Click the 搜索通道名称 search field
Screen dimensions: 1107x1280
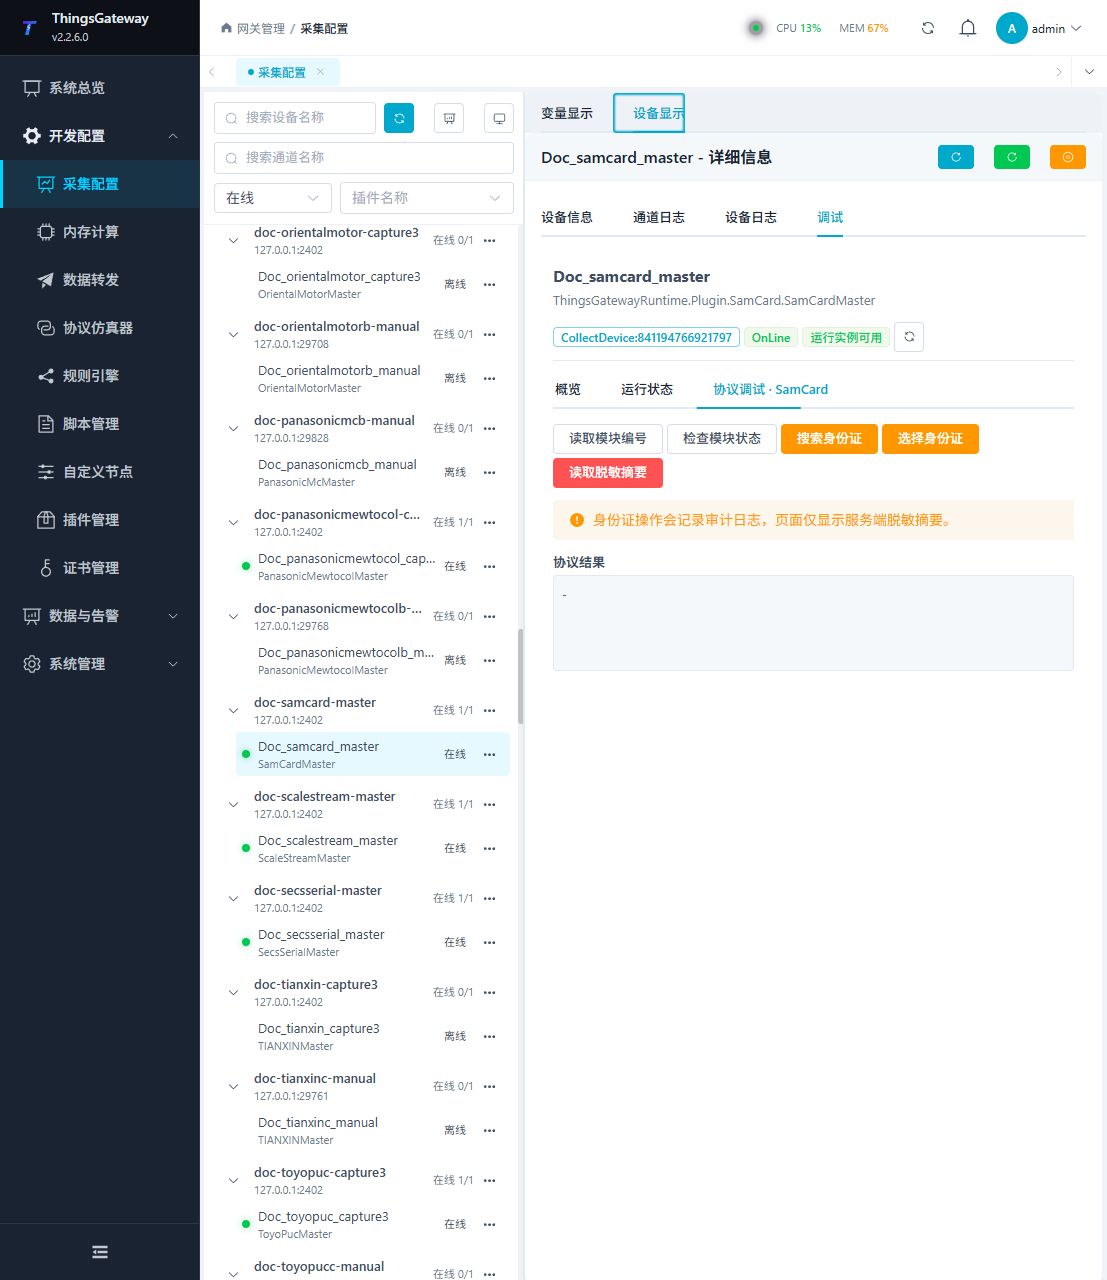[x=364, y=158]
